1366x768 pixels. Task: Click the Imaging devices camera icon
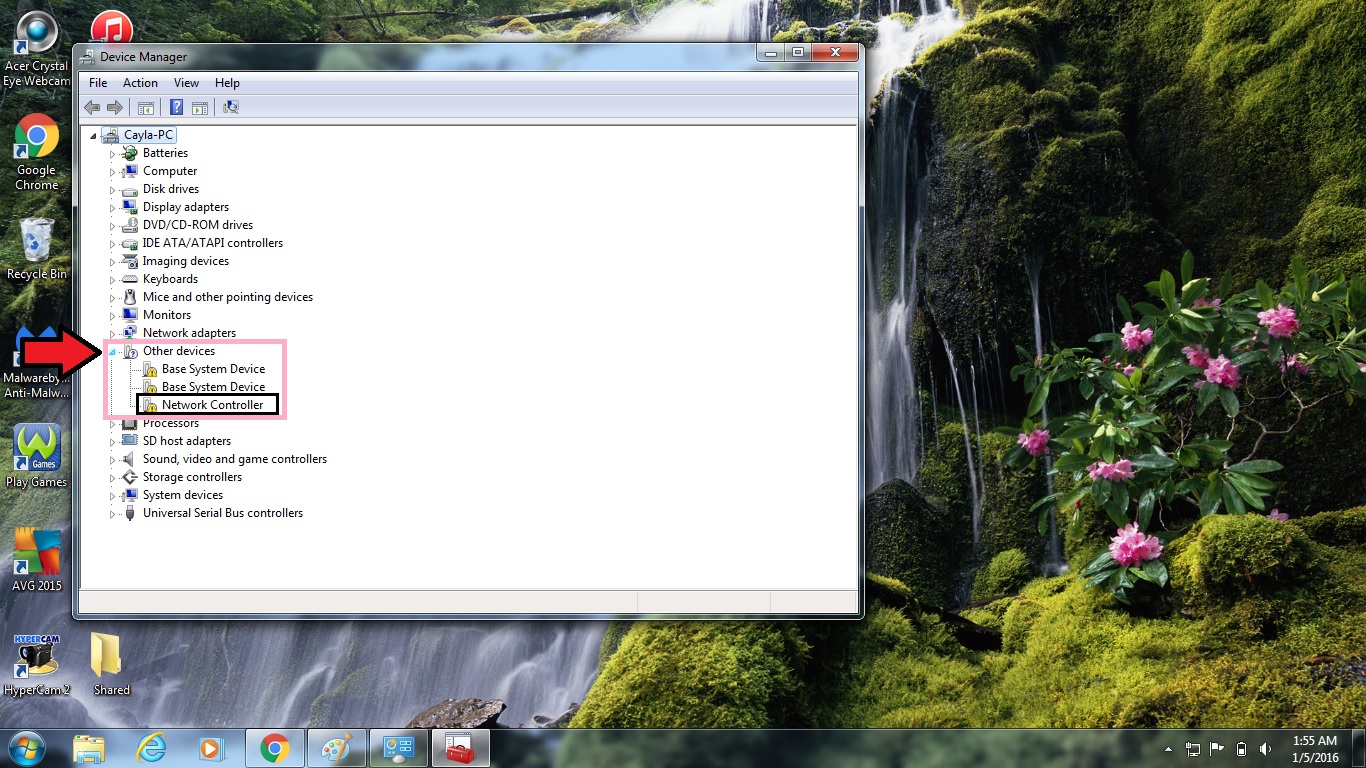[x=129, y=261]
